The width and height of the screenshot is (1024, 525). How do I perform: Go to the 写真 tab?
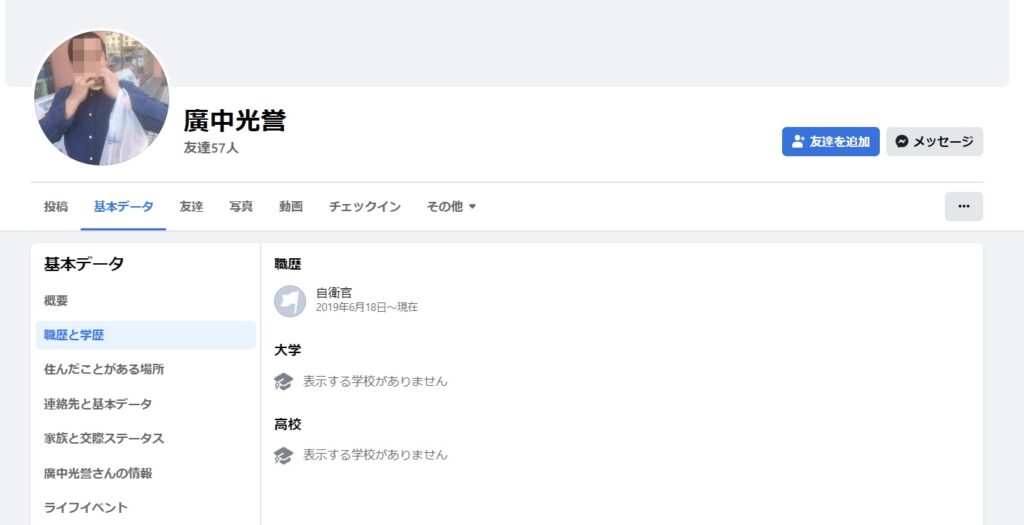241,206
